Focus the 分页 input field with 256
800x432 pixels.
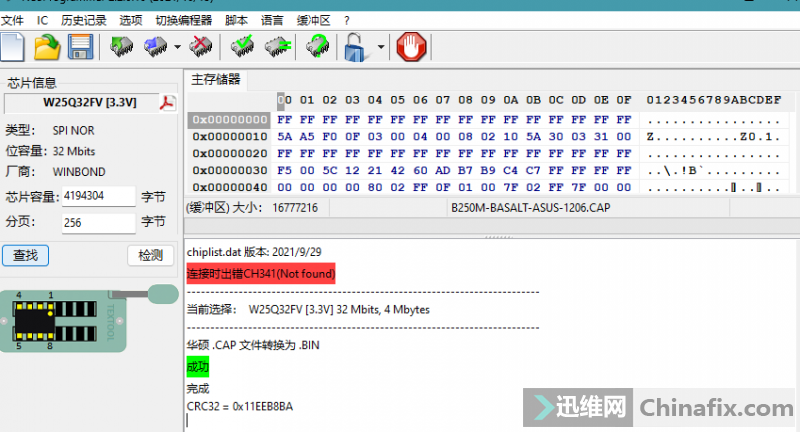(x=98, y=222)
